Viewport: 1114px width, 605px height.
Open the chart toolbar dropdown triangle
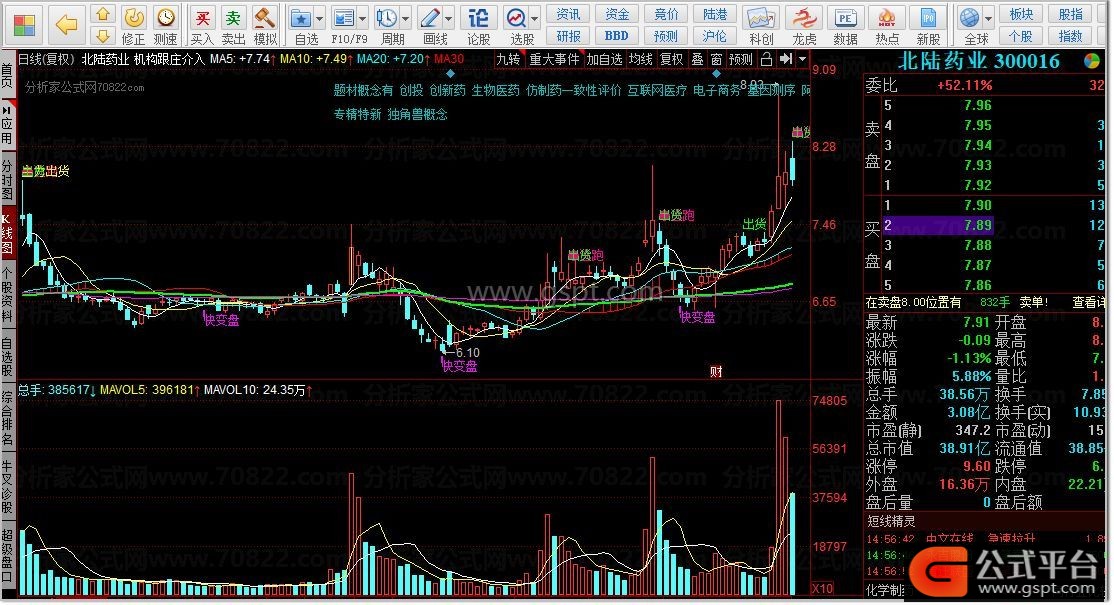[802, 60]
